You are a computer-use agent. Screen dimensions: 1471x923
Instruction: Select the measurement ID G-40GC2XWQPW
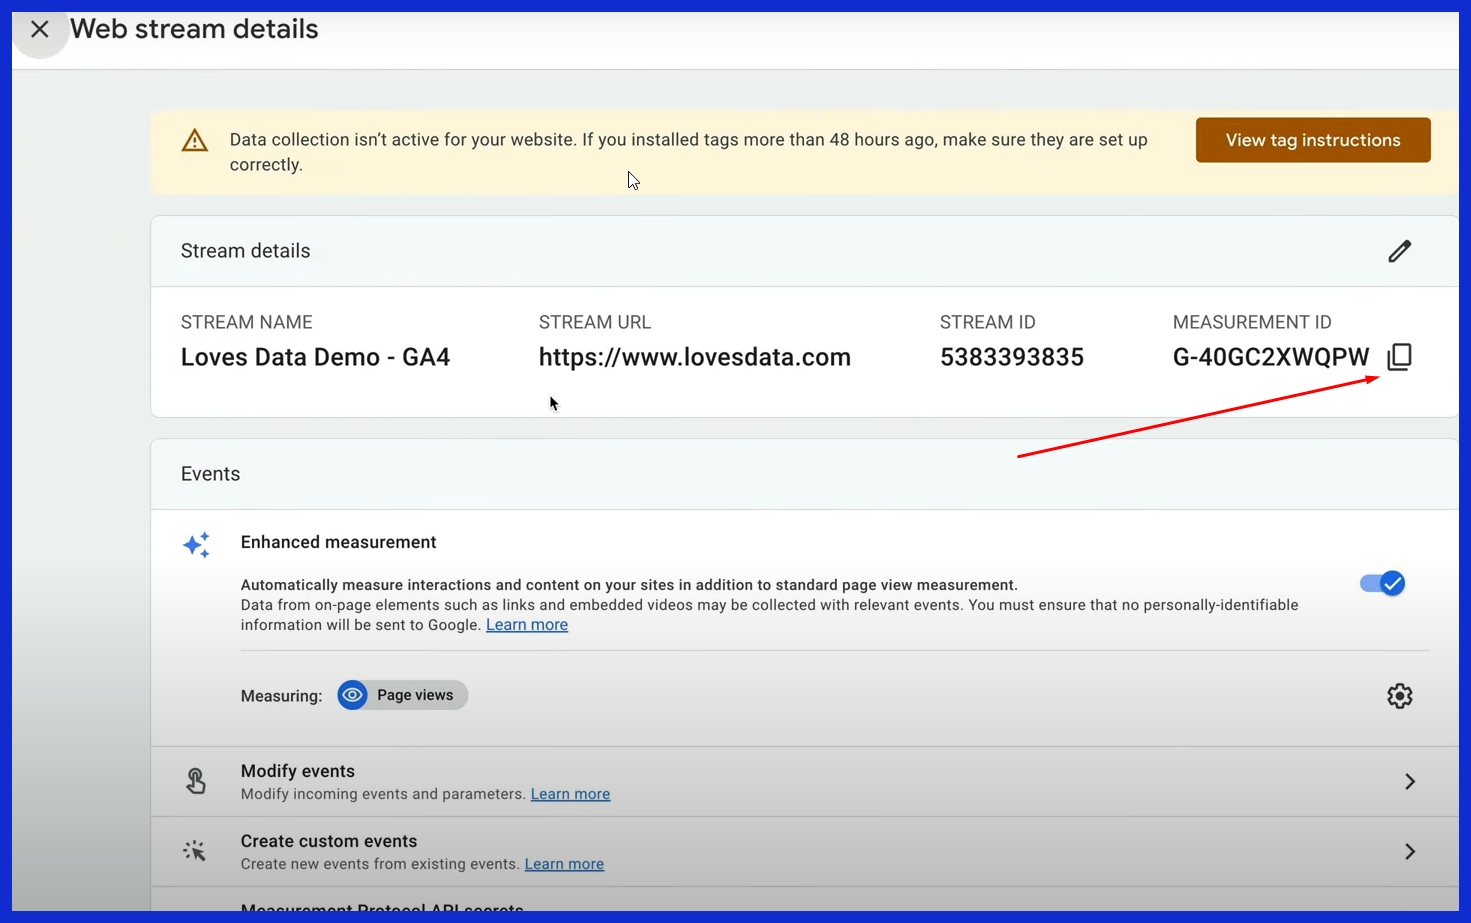point(1271,357)
